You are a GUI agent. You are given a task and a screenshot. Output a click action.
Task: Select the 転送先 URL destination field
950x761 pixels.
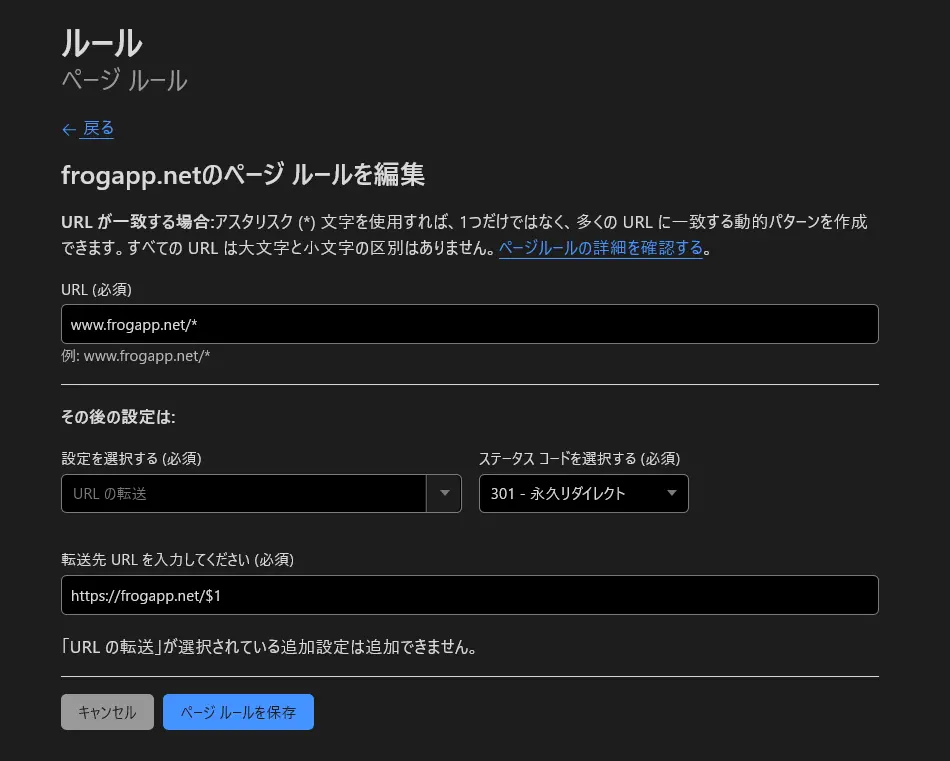(x=470, y=594)
